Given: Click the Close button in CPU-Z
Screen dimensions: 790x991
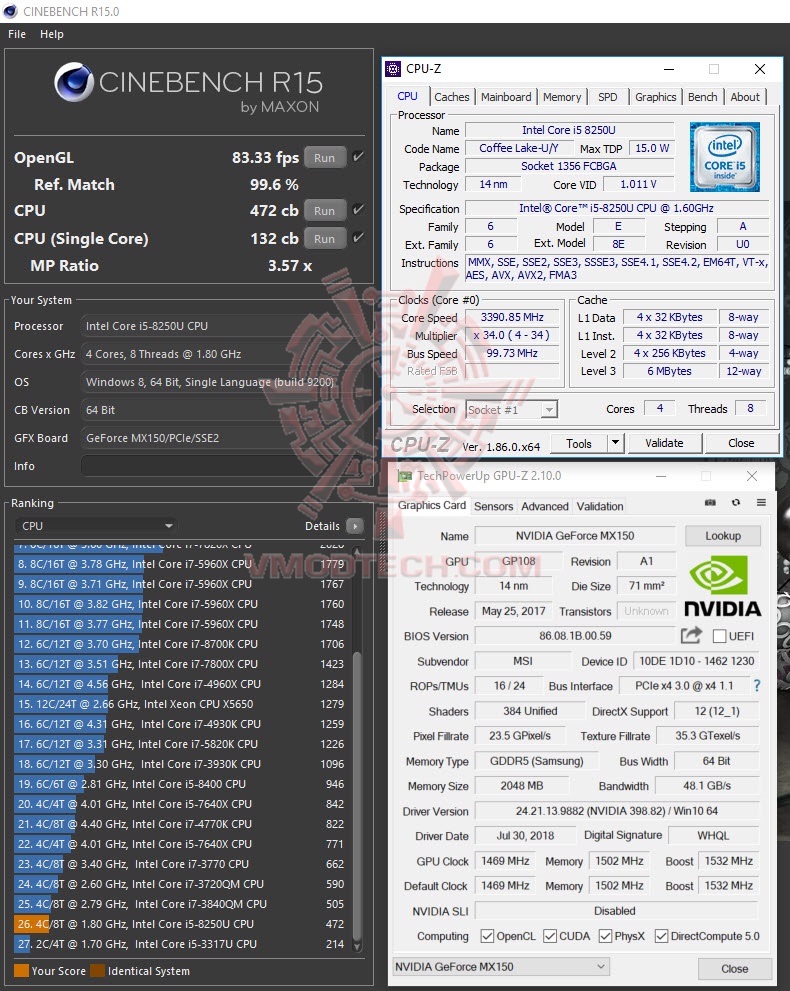Looking at the screenshot, I should (741, 443).
